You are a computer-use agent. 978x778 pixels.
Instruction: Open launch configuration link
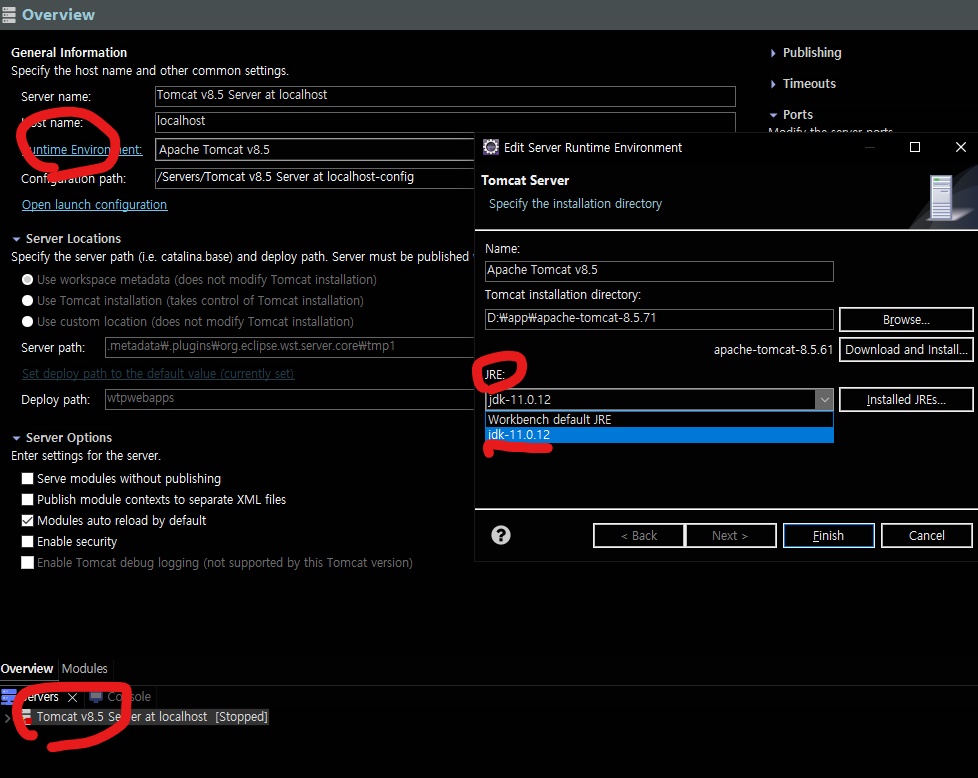pos(94,205)
